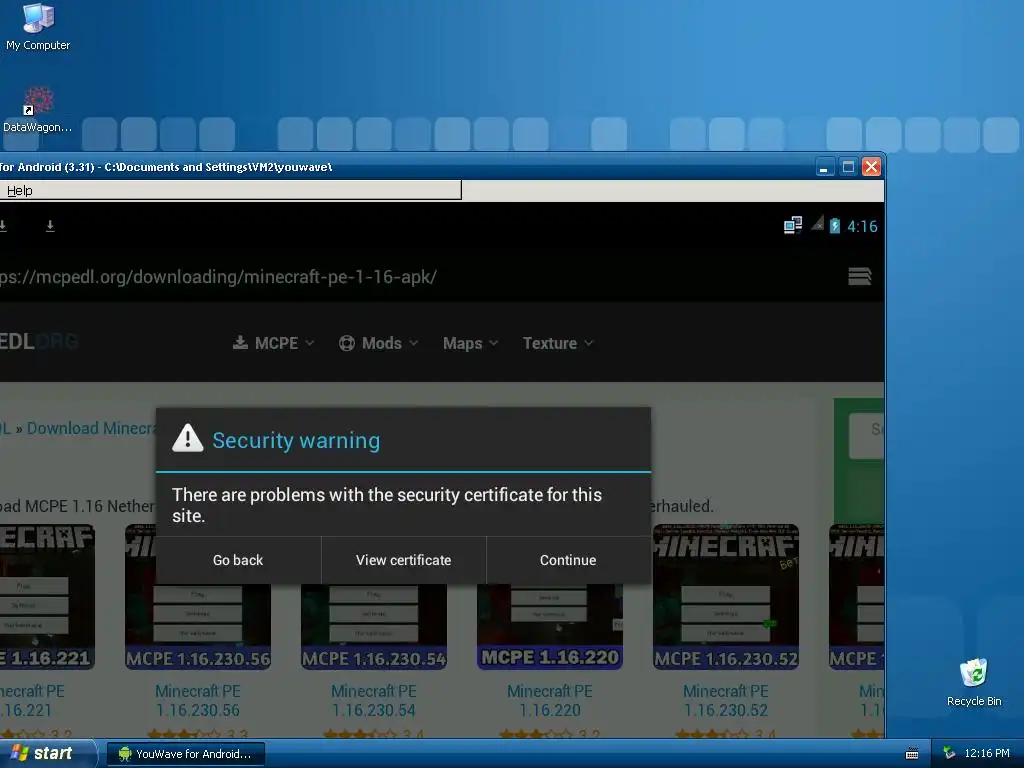Expand the Maps dropdown menu

470,343
